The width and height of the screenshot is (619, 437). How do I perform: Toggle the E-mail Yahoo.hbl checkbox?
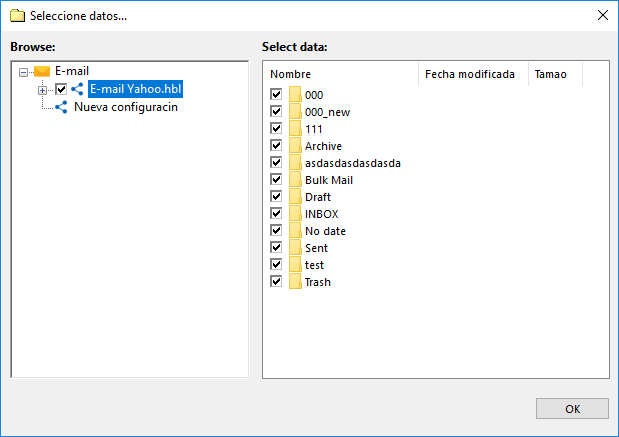click(60, 89)
